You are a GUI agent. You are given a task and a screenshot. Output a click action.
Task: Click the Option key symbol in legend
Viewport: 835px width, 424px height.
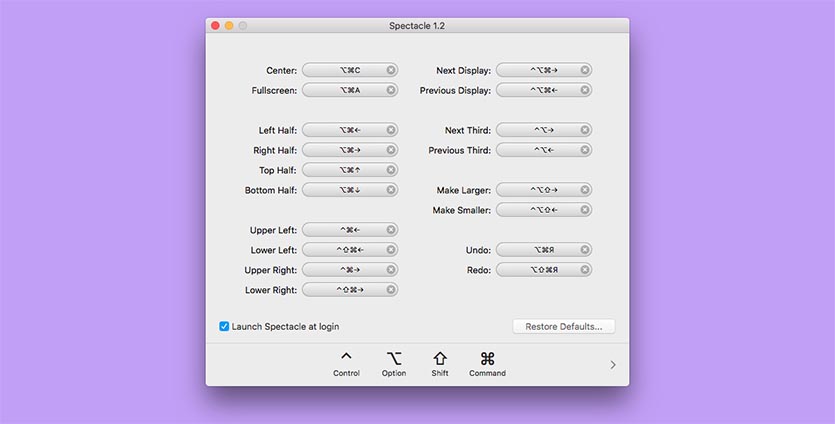coord(394,358)
